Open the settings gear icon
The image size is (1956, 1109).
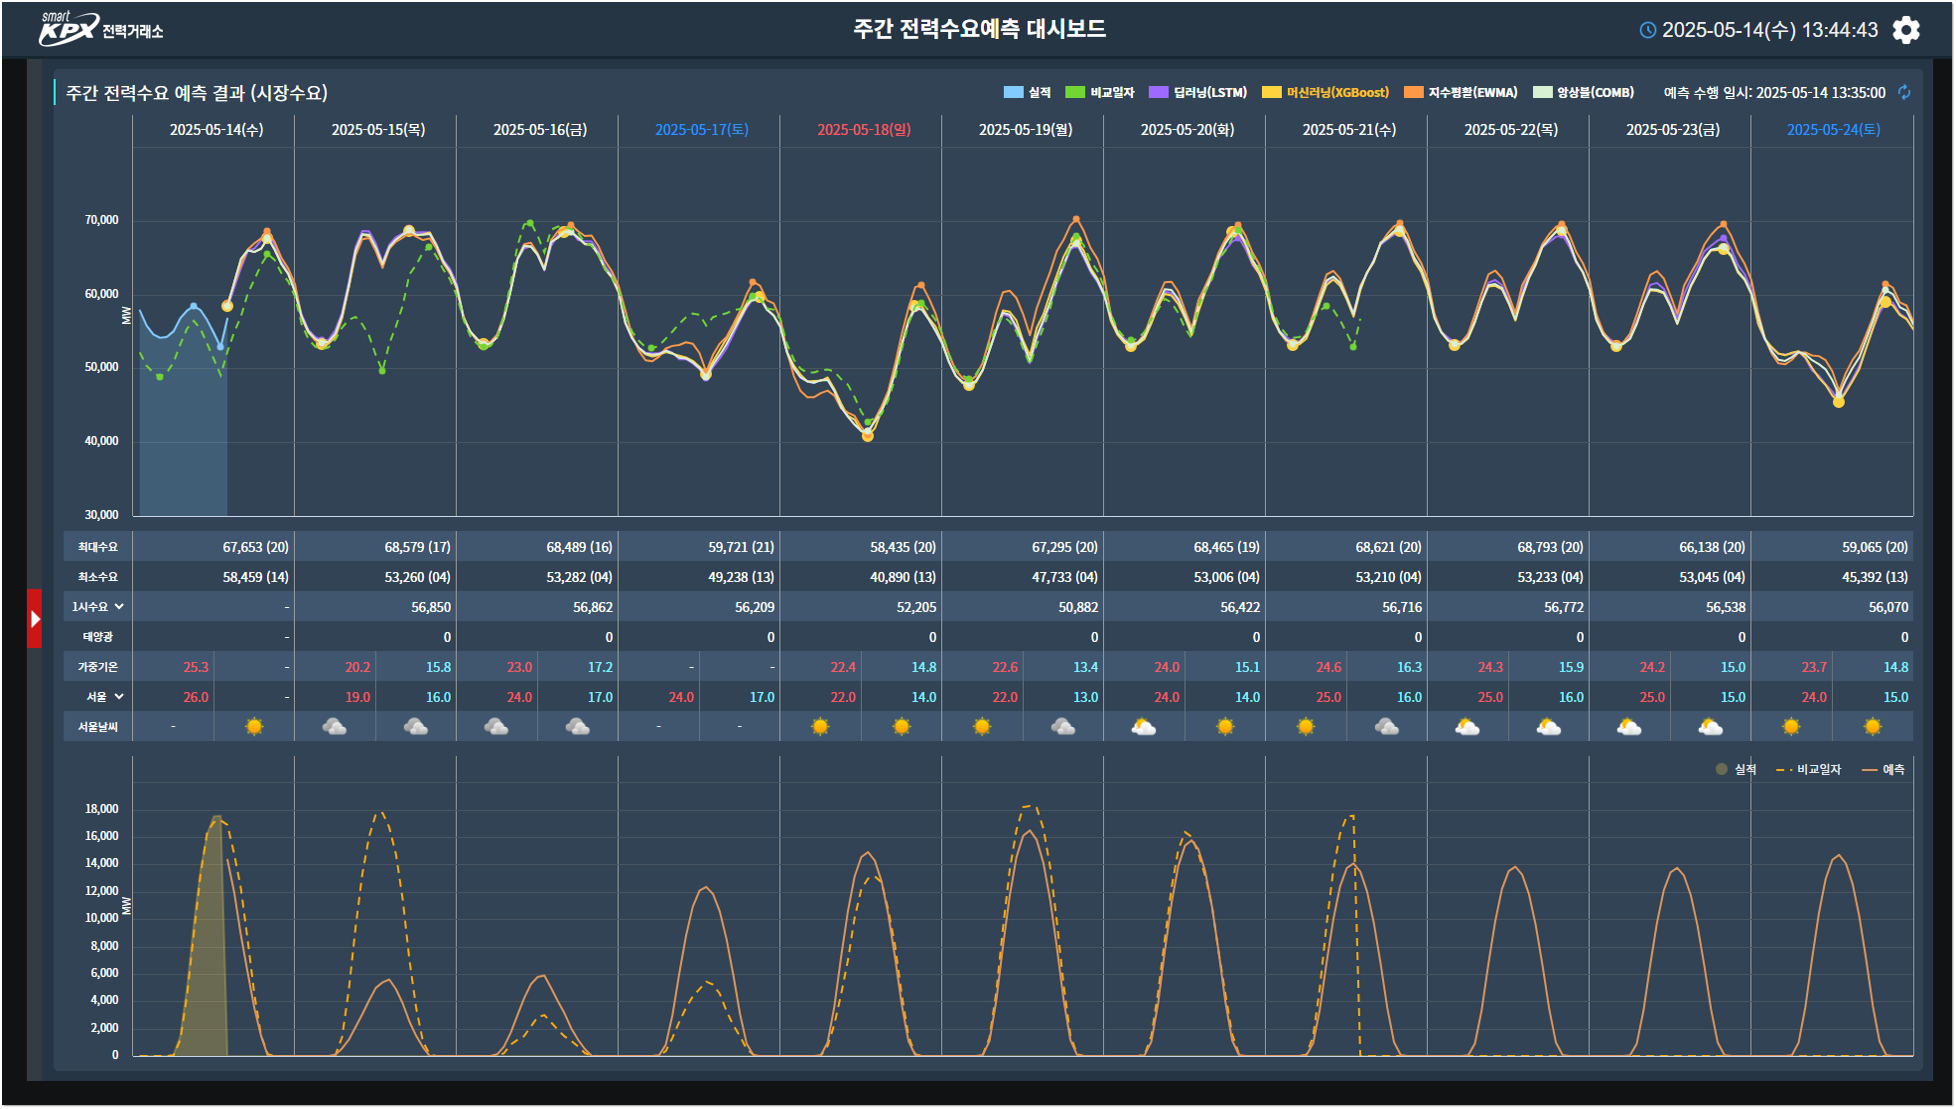point(1906,30)
